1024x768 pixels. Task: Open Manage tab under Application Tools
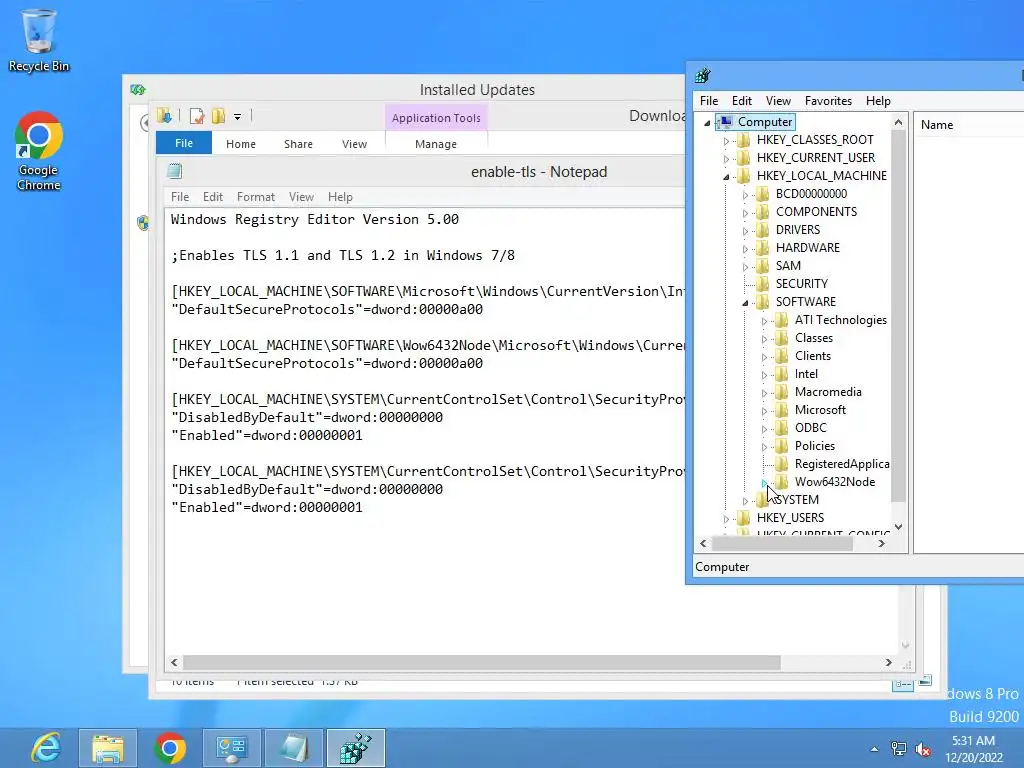(436, 144)
